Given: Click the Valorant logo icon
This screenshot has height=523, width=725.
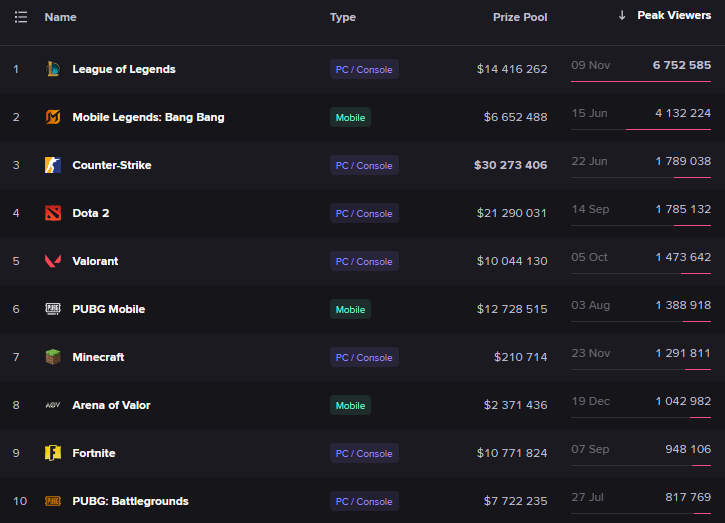Looking at the screenshot, I should pyautogui.click(x=53, y=261).
